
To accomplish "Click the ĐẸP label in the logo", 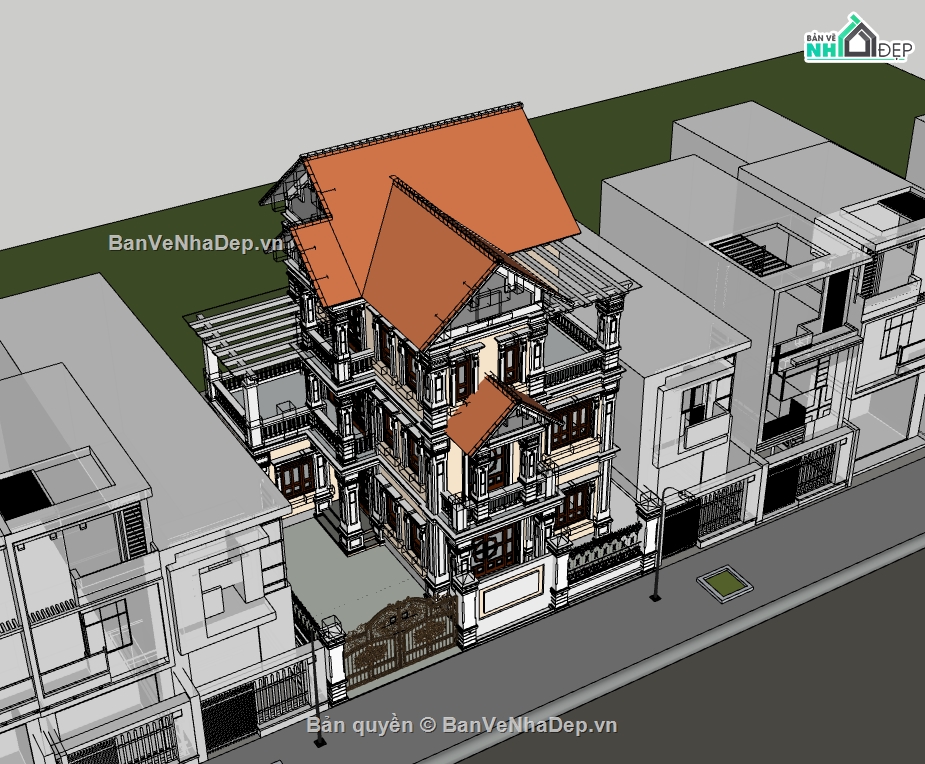I will (895, 49).
